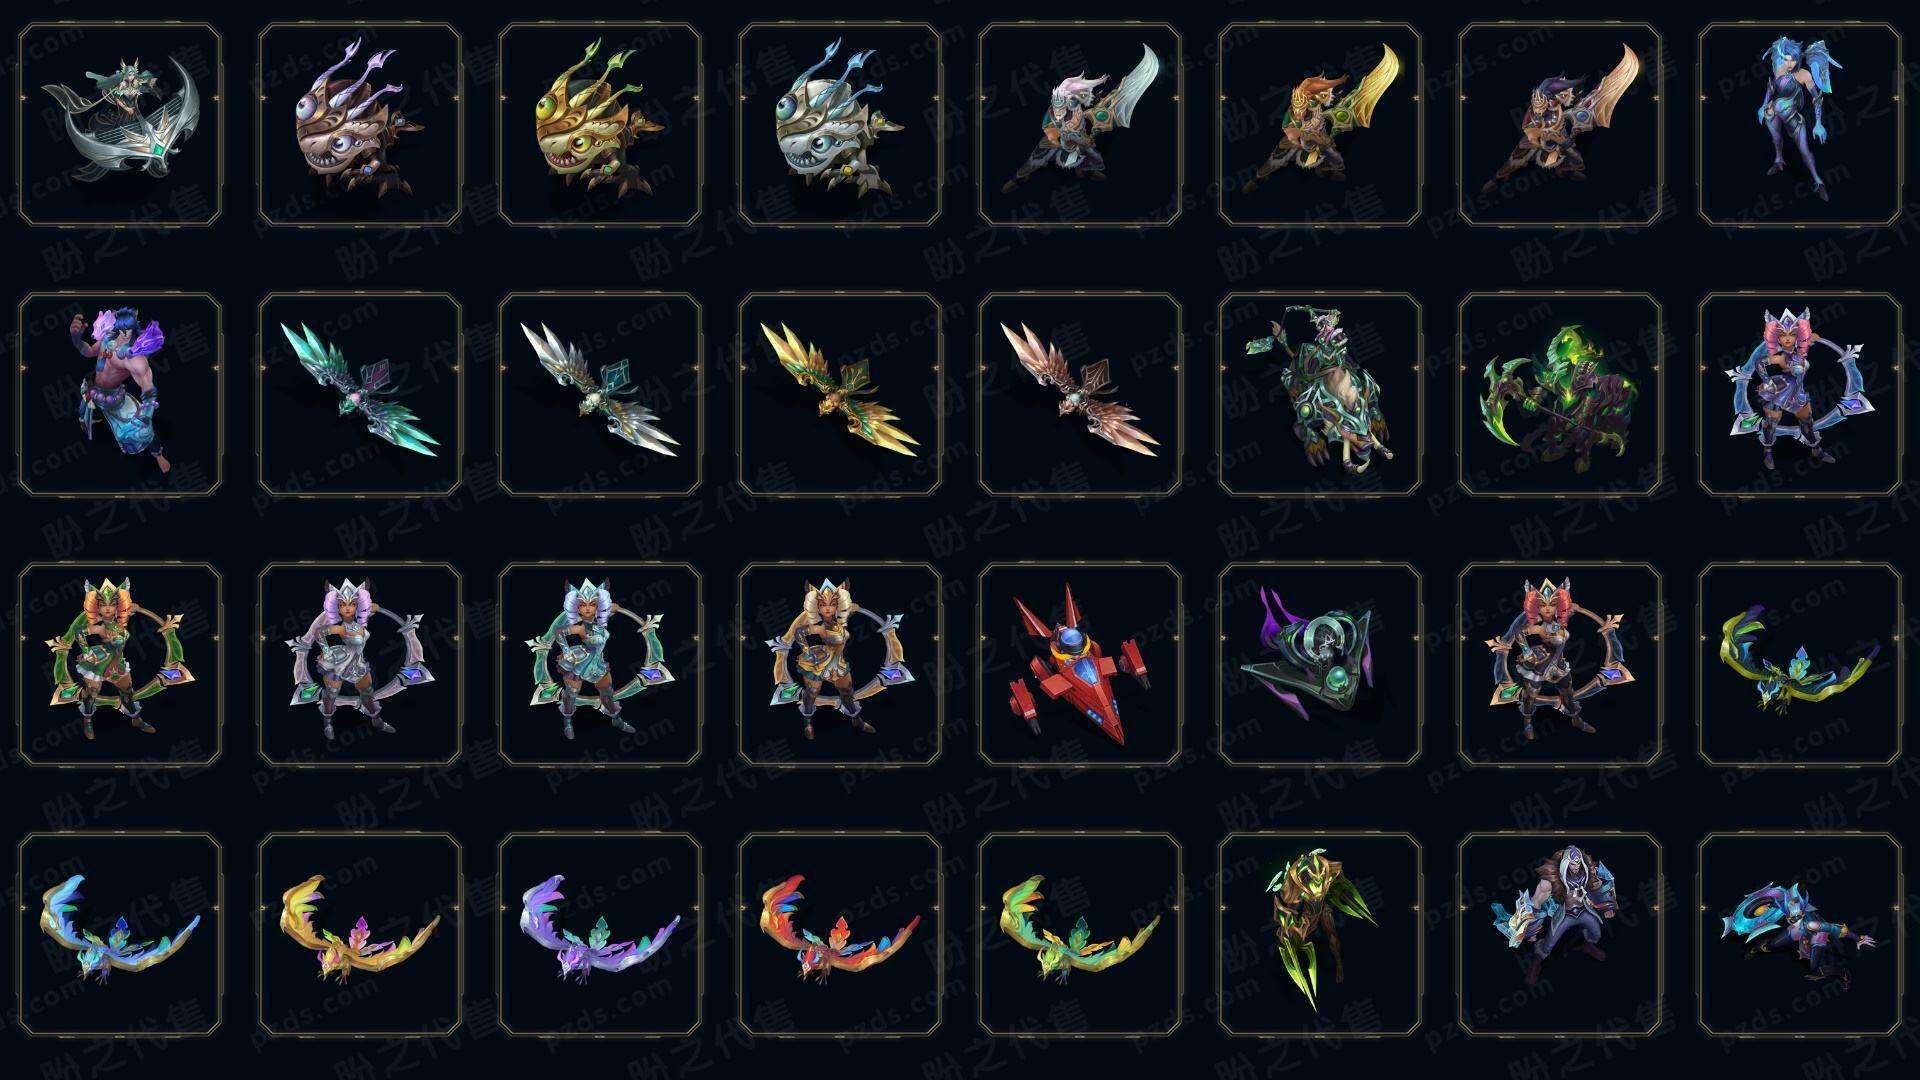Click the armored rider on mount
Image resolution: width=1920 pixels, height=1080 pixels.
point(1320,394)
